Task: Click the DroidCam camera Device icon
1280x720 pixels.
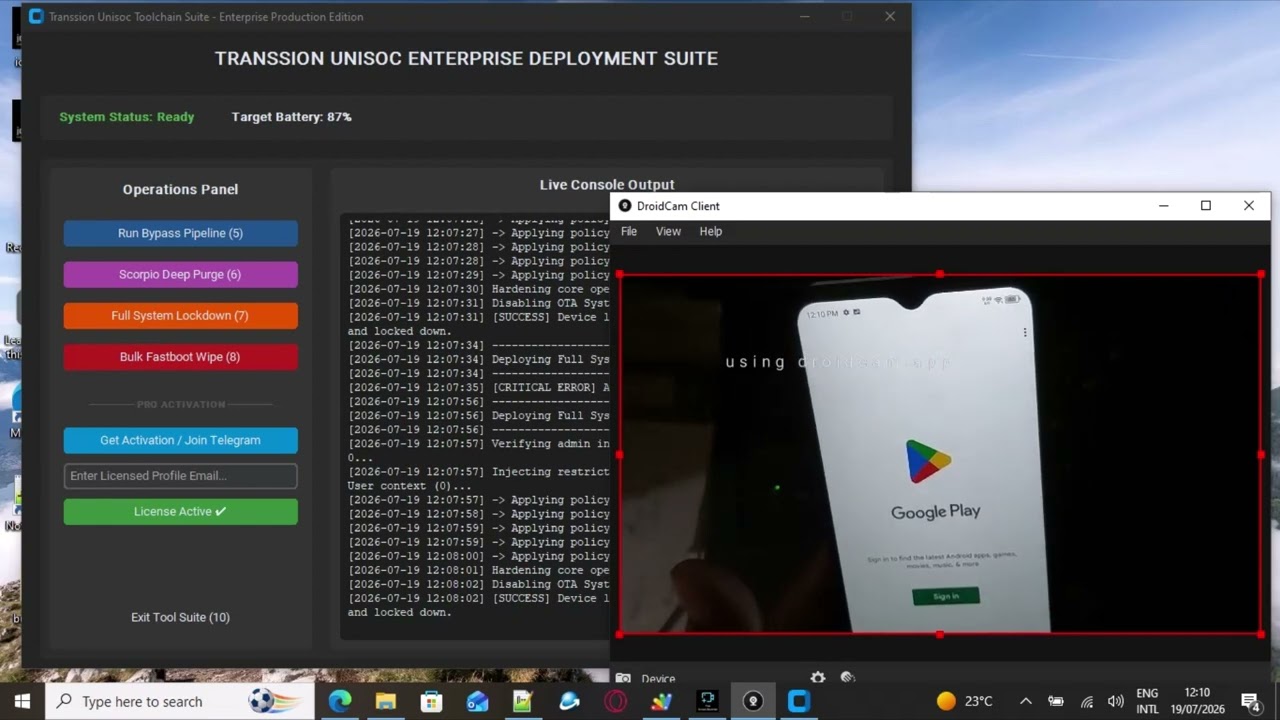Action: pyautogui.click(x=623, y=678)
